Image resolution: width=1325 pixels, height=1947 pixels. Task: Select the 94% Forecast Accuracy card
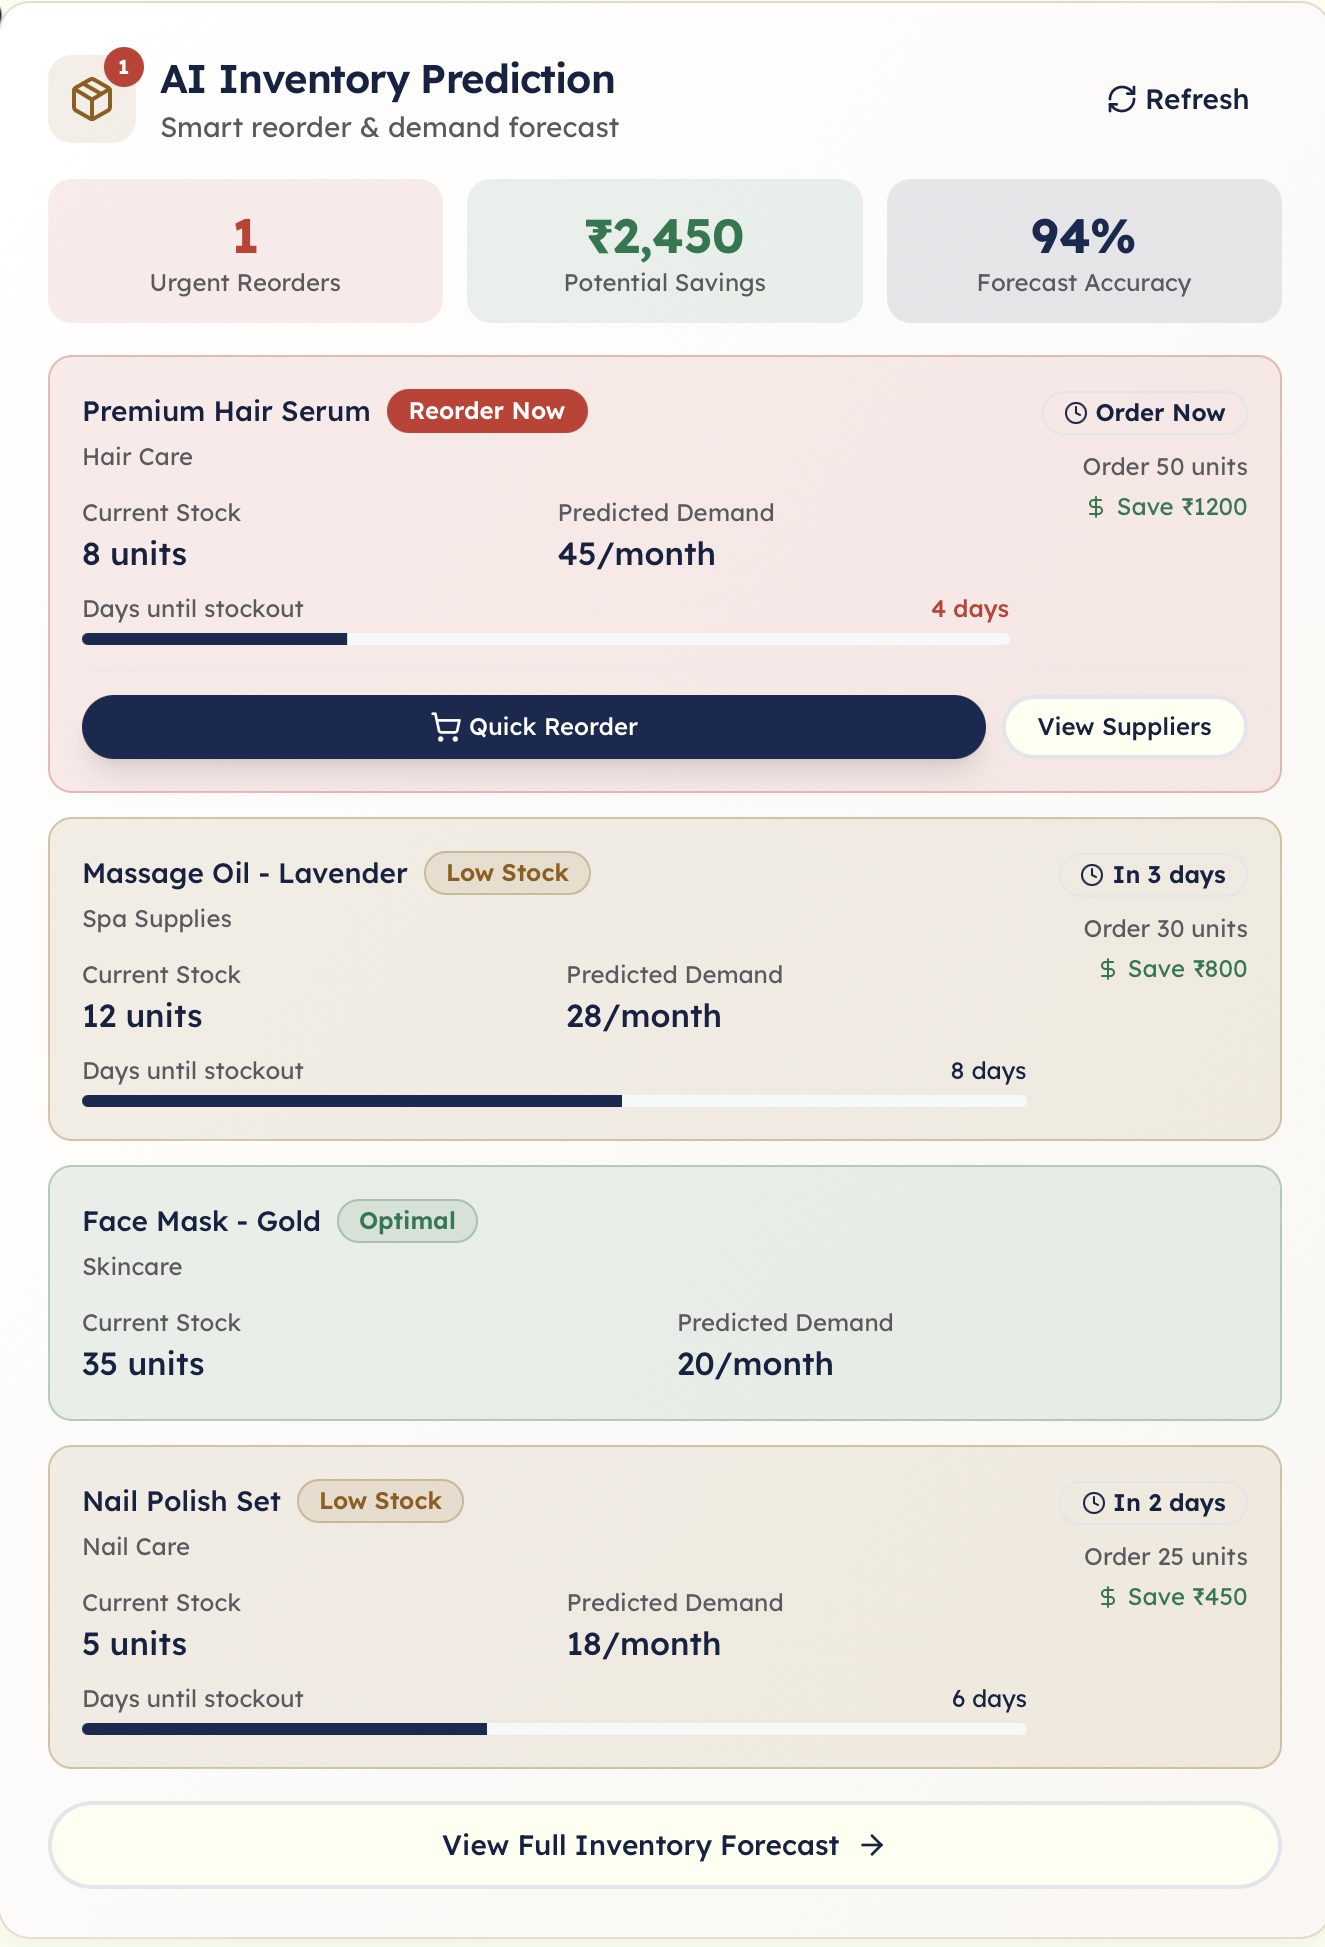click(1084, 251)
